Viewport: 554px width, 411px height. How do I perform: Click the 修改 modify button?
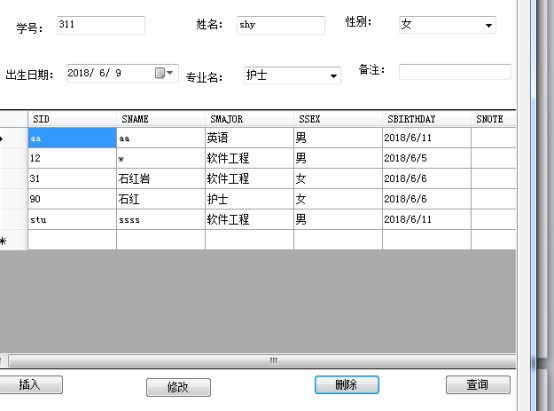pyautogui.click(x=178, y=387)
